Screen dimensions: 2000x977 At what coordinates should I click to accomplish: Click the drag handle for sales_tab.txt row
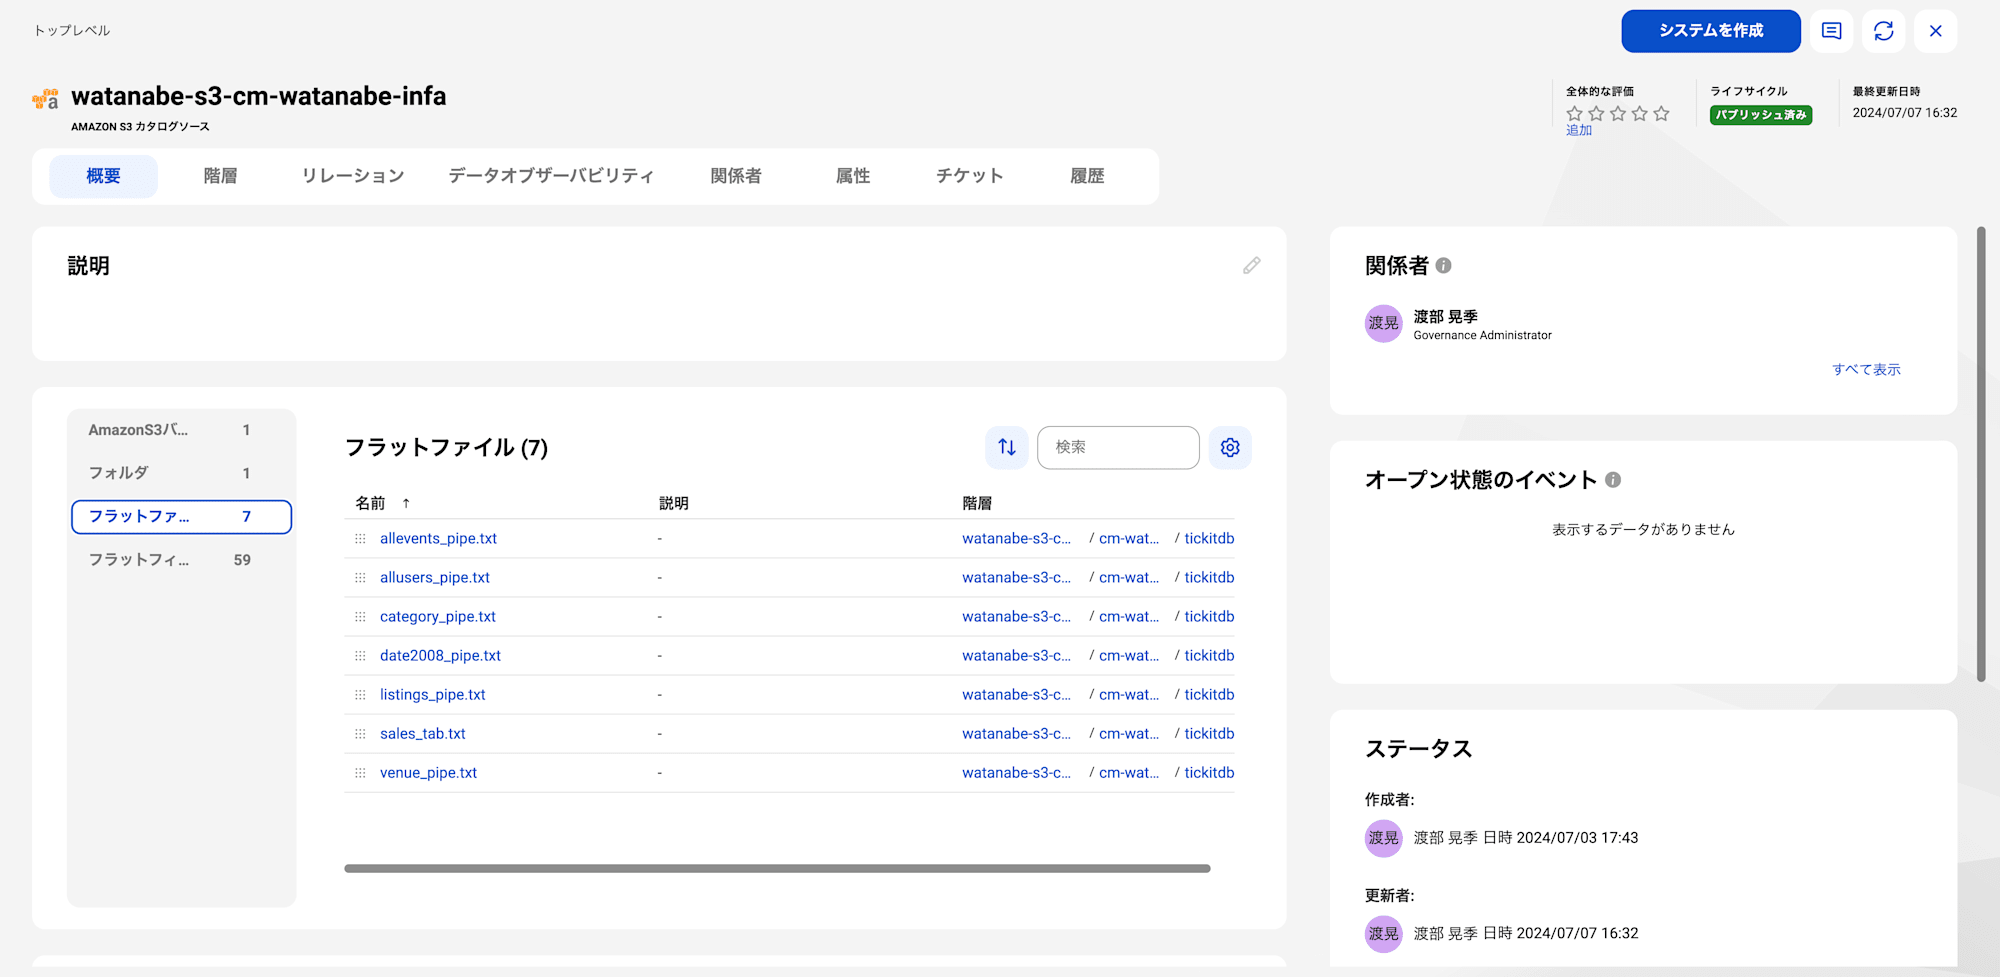360,734
